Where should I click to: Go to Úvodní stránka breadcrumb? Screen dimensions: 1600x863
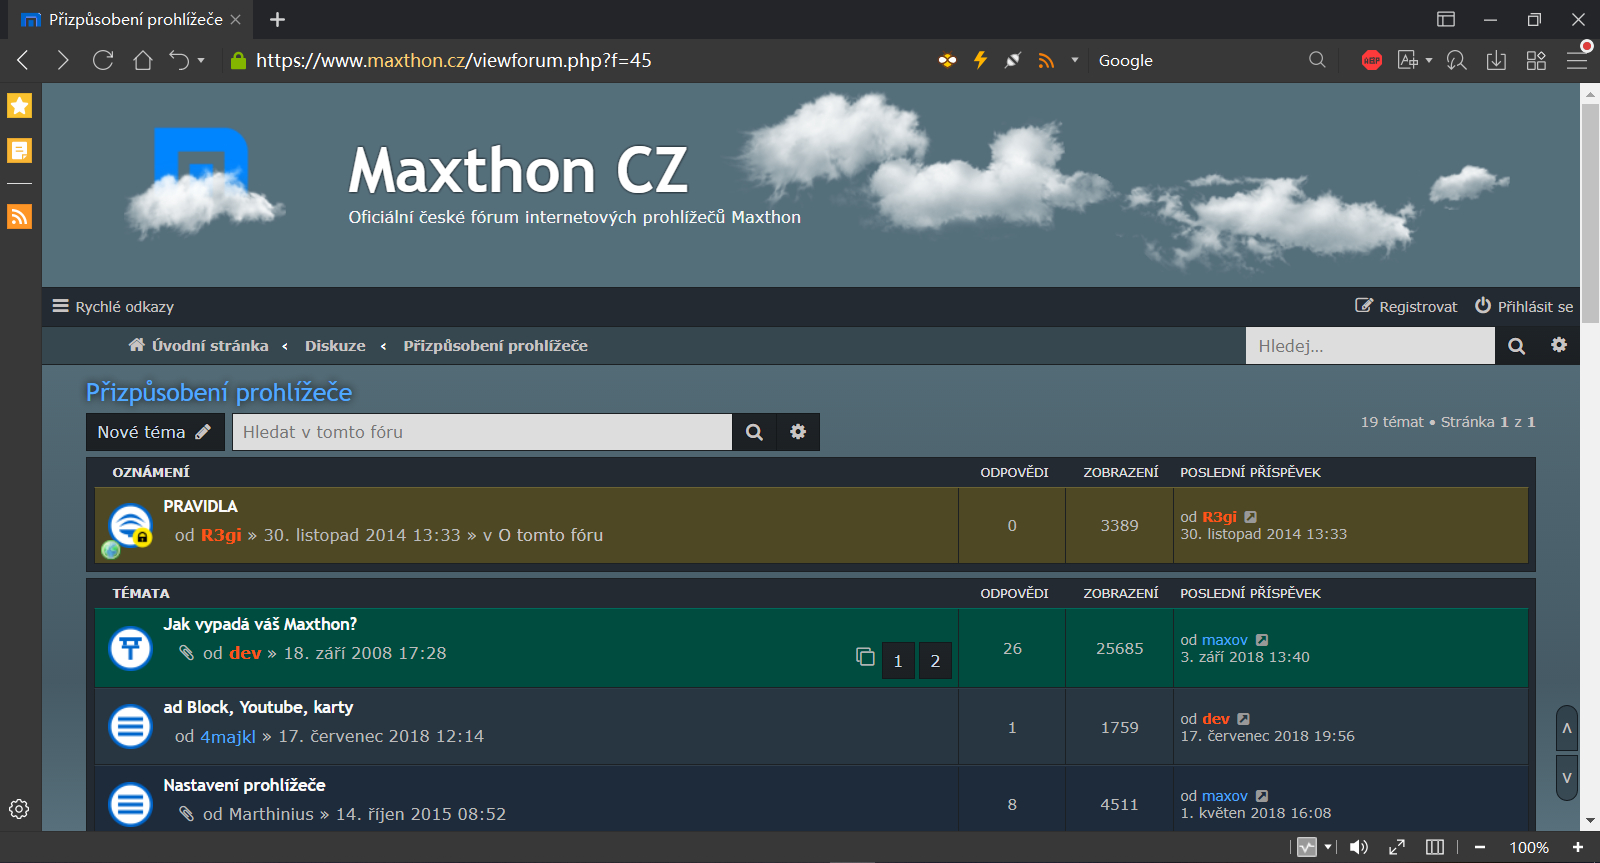click(x=198, y=345)
